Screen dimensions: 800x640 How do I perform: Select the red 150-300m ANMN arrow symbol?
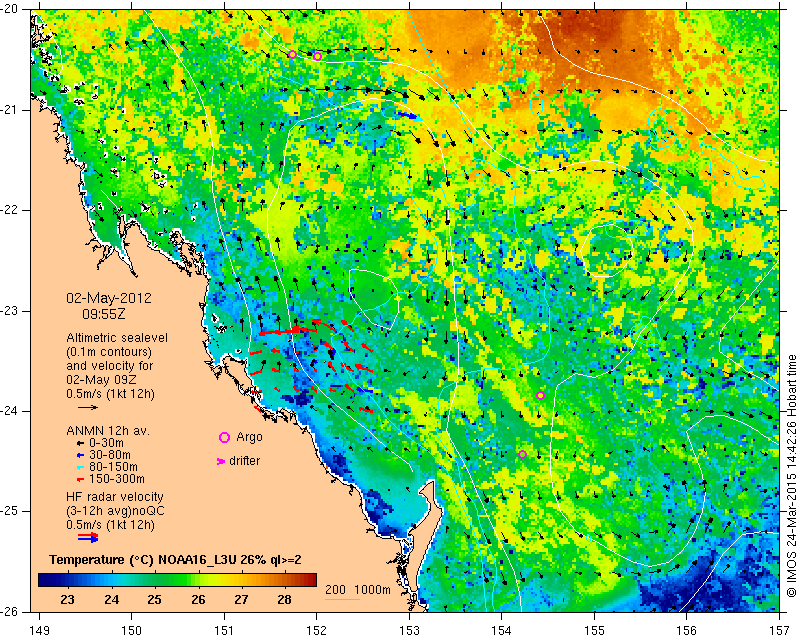80,479
